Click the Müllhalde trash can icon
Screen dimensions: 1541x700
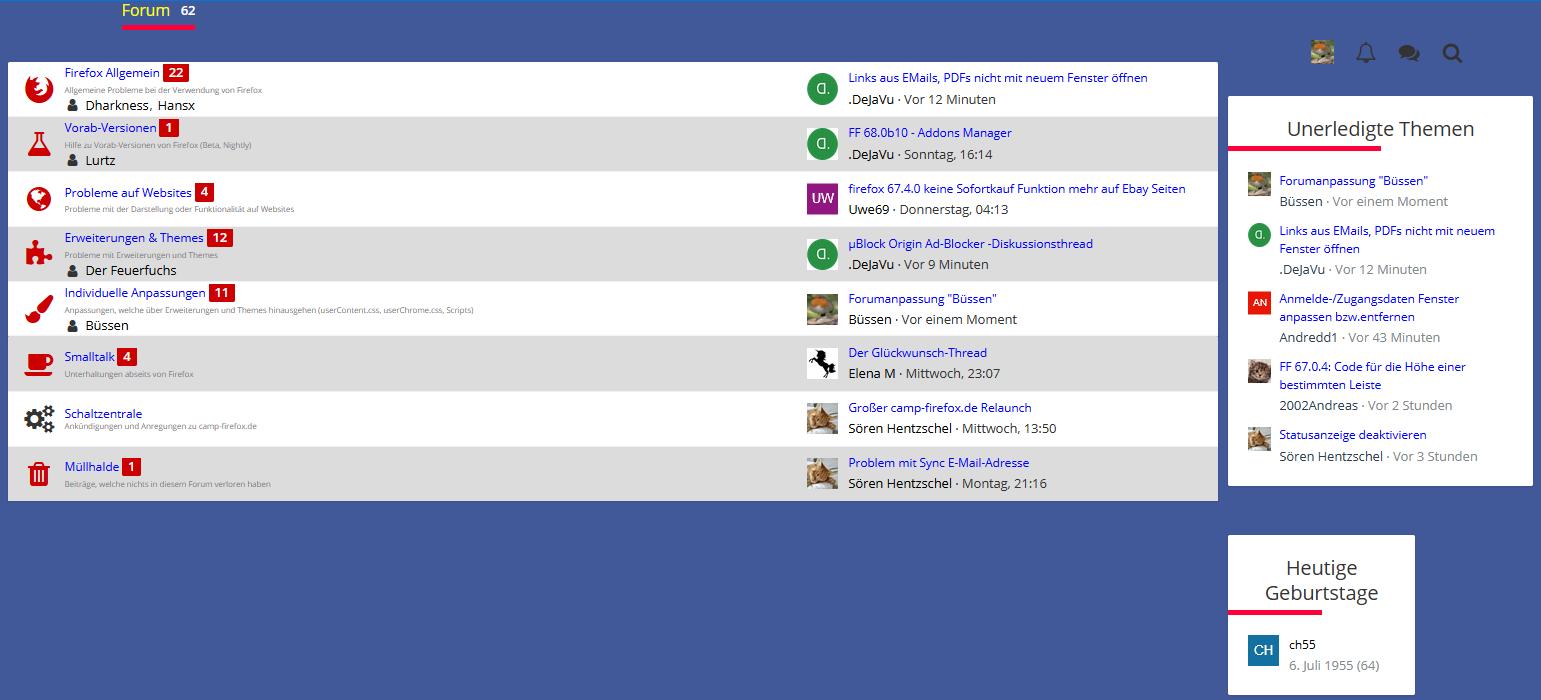[x=39, y=474]
